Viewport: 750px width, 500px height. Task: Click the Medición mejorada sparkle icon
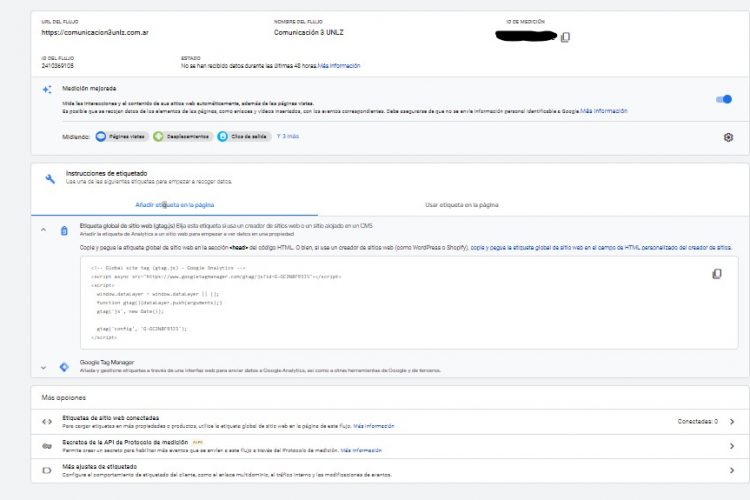47,89
